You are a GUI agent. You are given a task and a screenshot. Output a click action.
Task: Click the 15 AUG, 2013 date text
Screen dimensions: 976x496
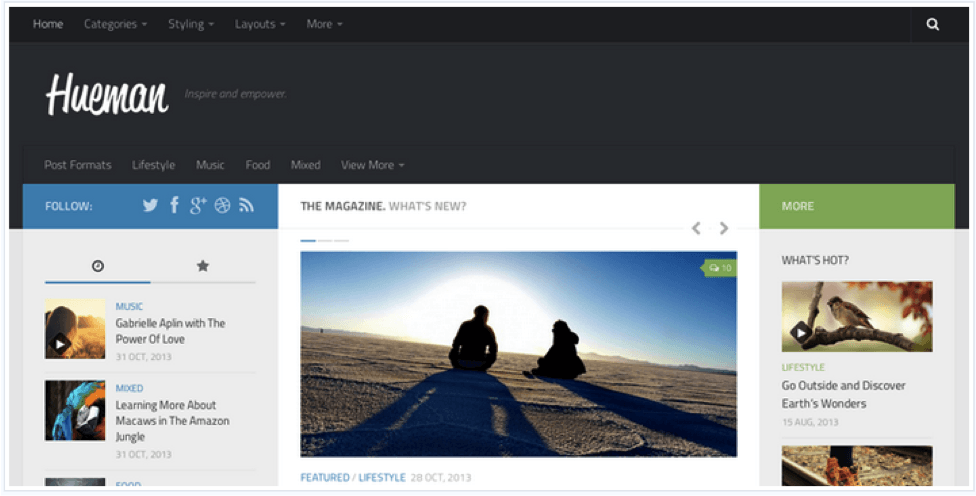click(810, 422)
